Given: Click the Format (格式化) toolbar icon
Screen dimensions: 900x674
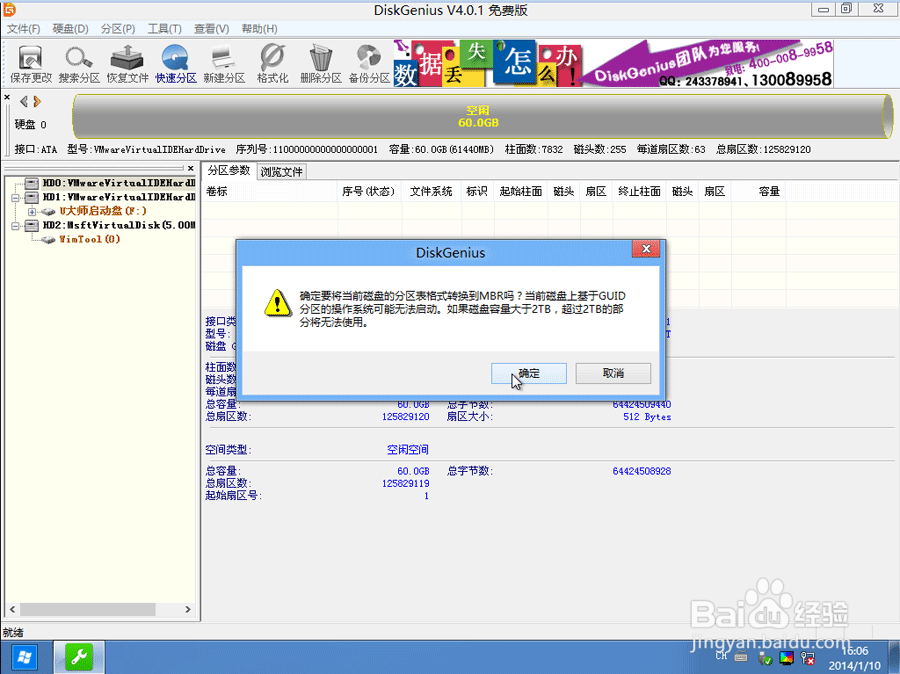Looking at the screenshot, I should click(272, 64).
